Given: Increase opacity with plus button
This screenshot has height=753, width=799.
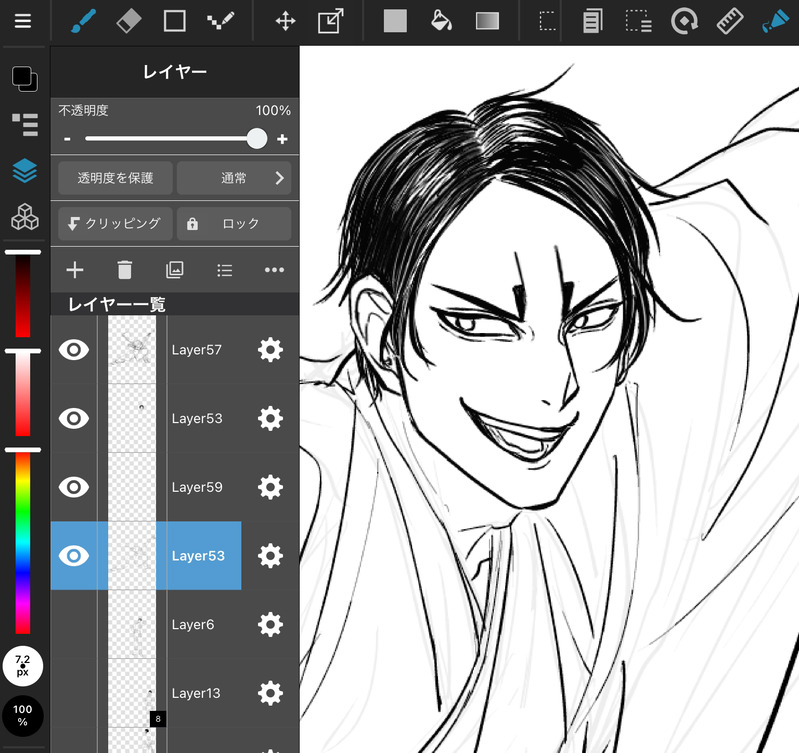Looking at the screenshot, I should tap(282, 139).
